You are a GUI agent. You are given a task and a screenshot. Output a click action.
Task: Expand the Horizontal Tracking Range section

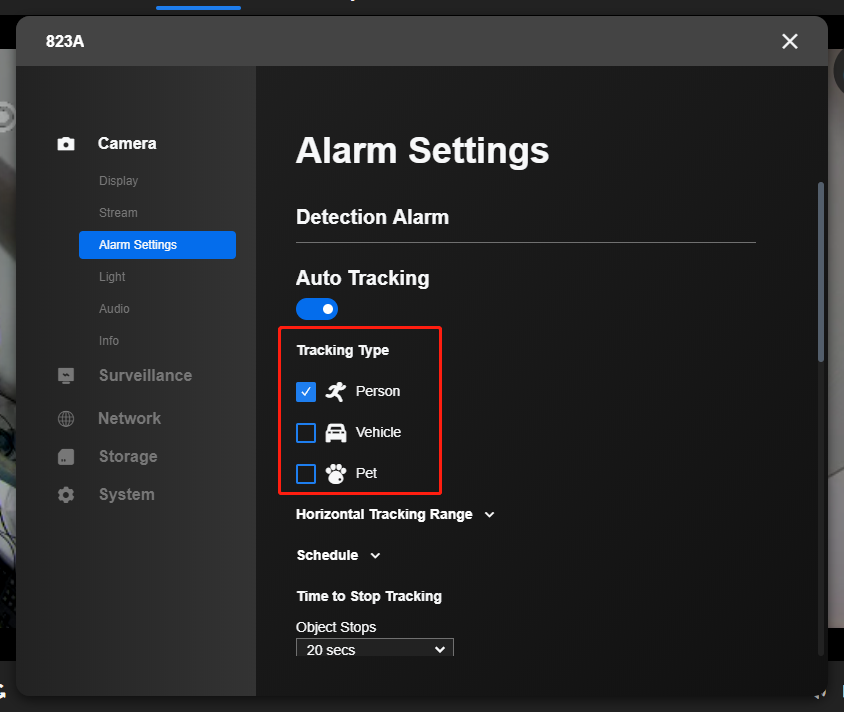(x=395, y=514)
